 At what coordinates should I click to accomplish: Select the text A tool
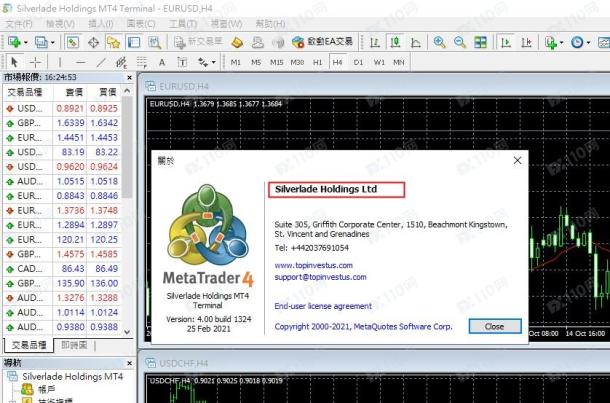tap(162, 62)
